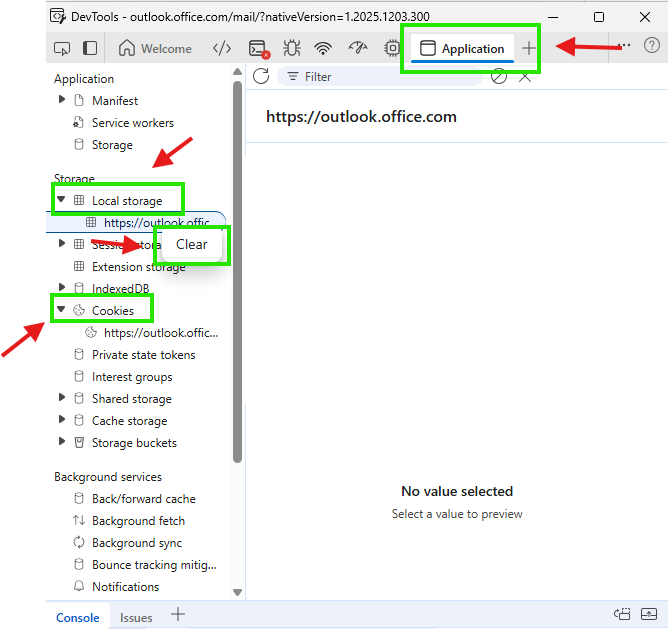Open Interest groups

pos(132,377)
